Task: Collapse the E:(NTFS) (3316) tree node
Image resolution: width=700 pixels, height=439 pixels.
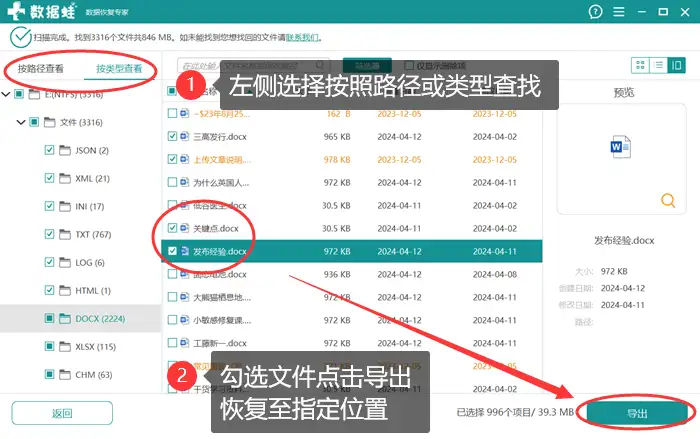Action: [x=6, y=94]
